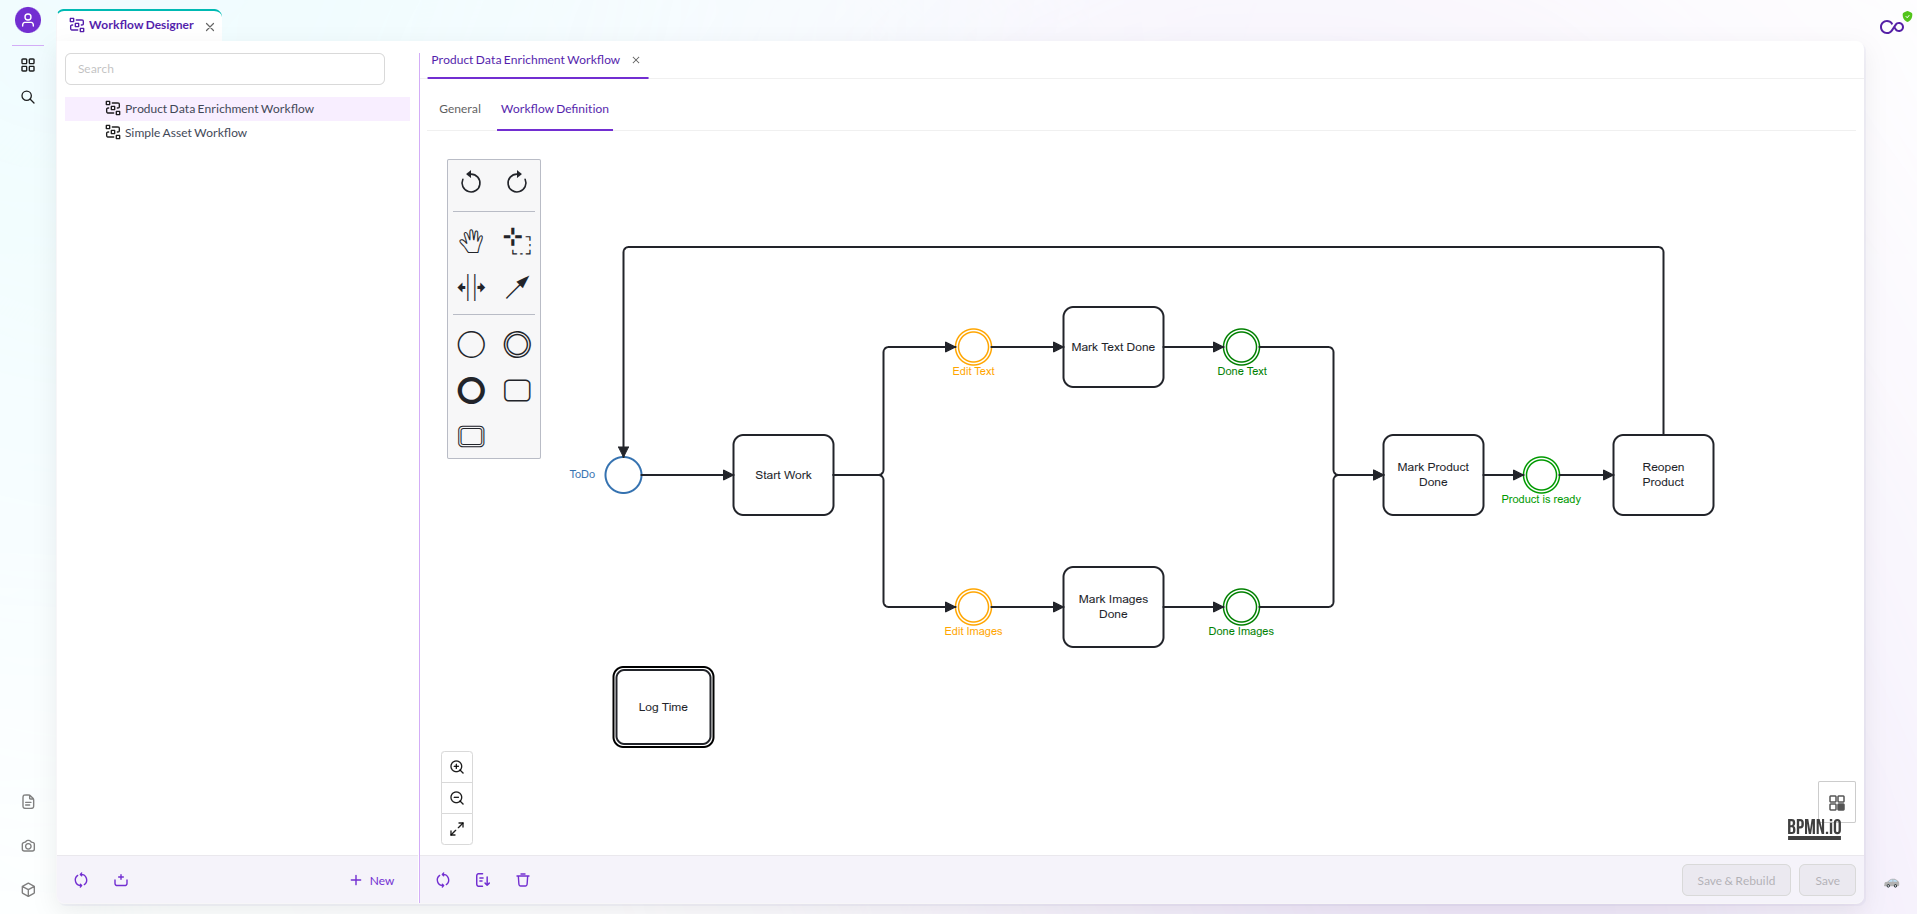Select the Mark Text Done task
1917x914 pixels.
tap(1113, 347)
